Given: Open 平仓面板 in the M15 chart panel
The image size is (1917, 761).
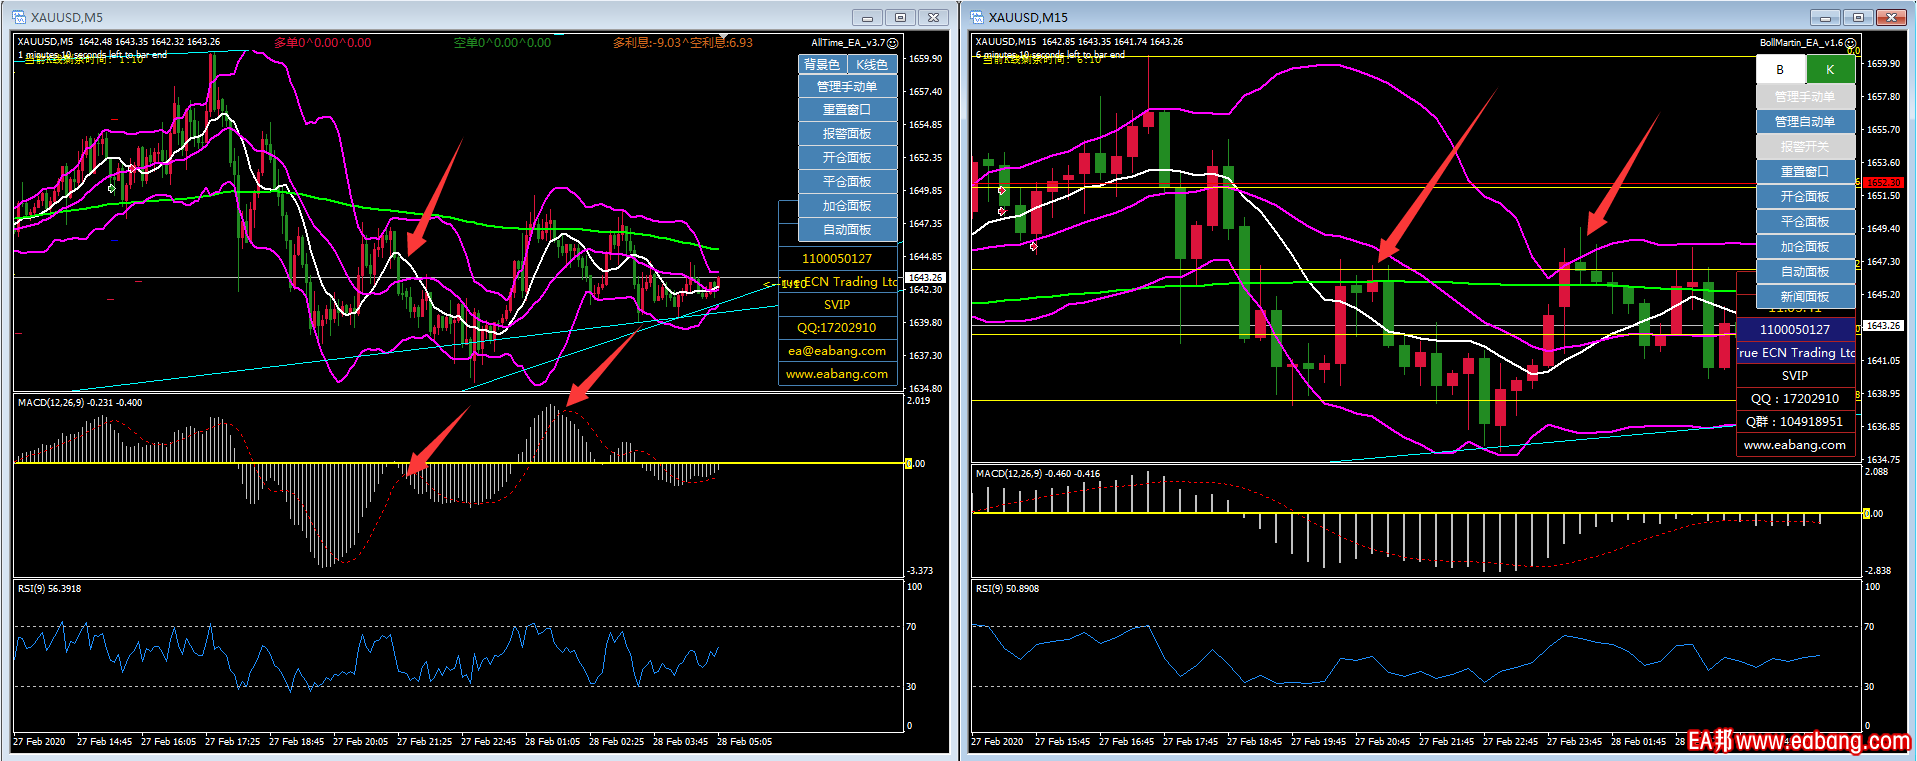Looking at the screenshot, I should [x=1805, y=222].
